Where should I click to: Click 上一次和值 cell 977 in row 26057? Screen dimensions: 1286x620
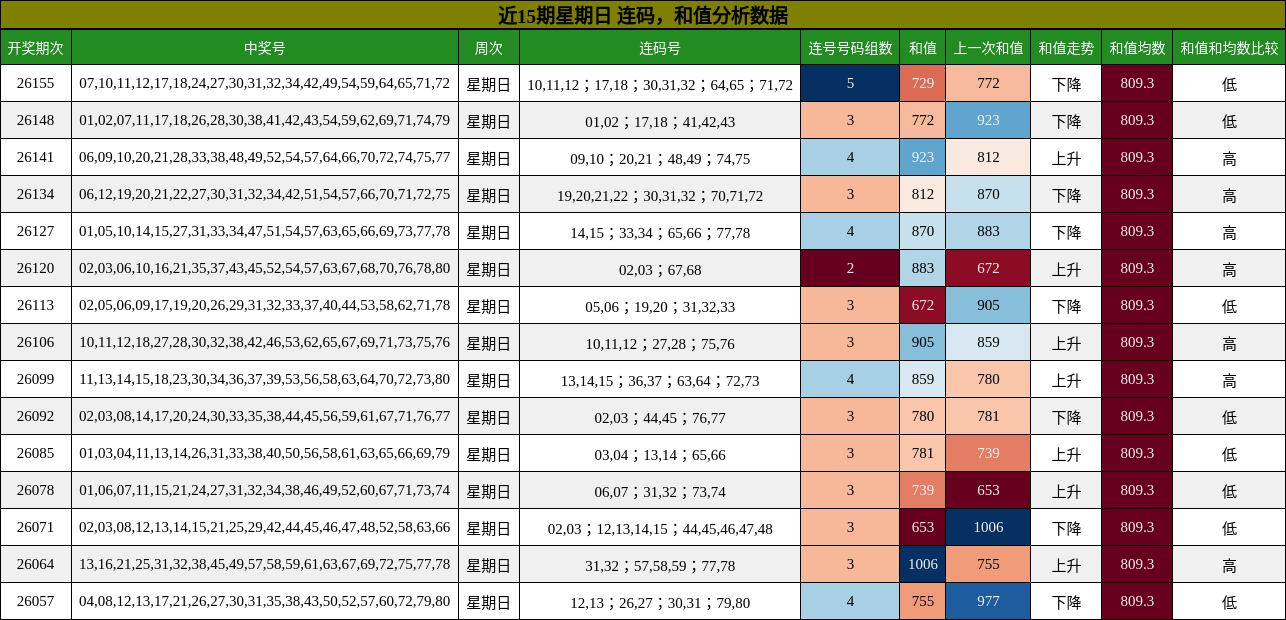(x=988, y=602)
